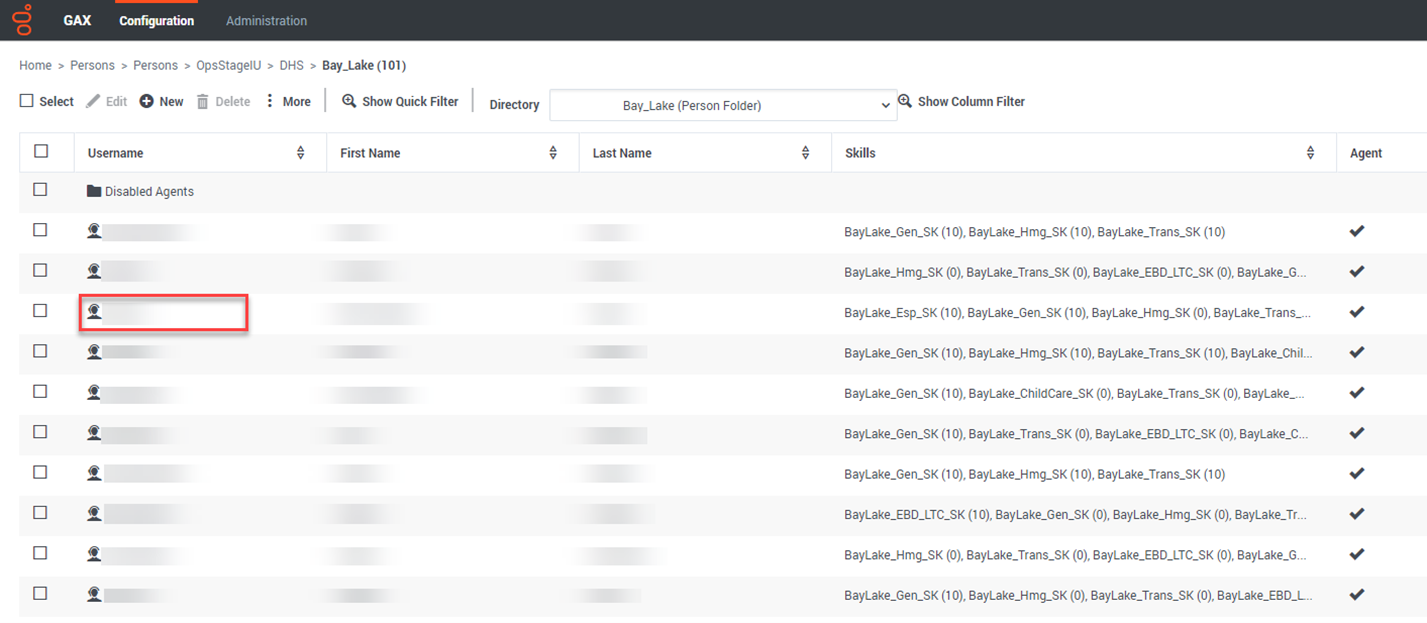Toggle the select-all checkbox in header
The height and width of the screenshot is (623, 1427).
pos(41,151)
